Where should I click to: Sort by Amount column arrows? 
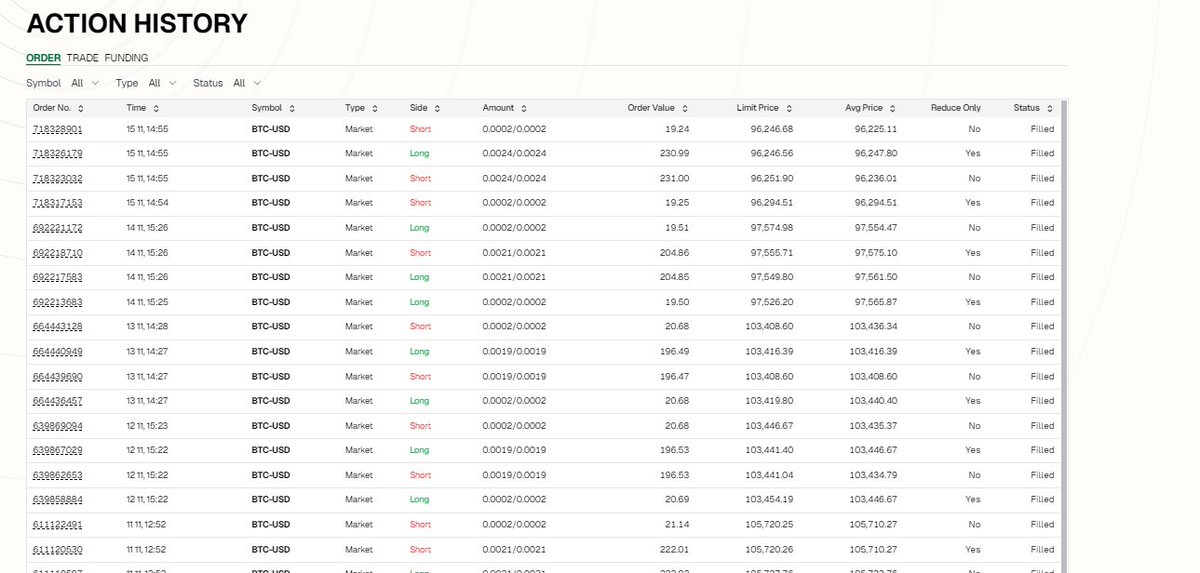[524, 108]
